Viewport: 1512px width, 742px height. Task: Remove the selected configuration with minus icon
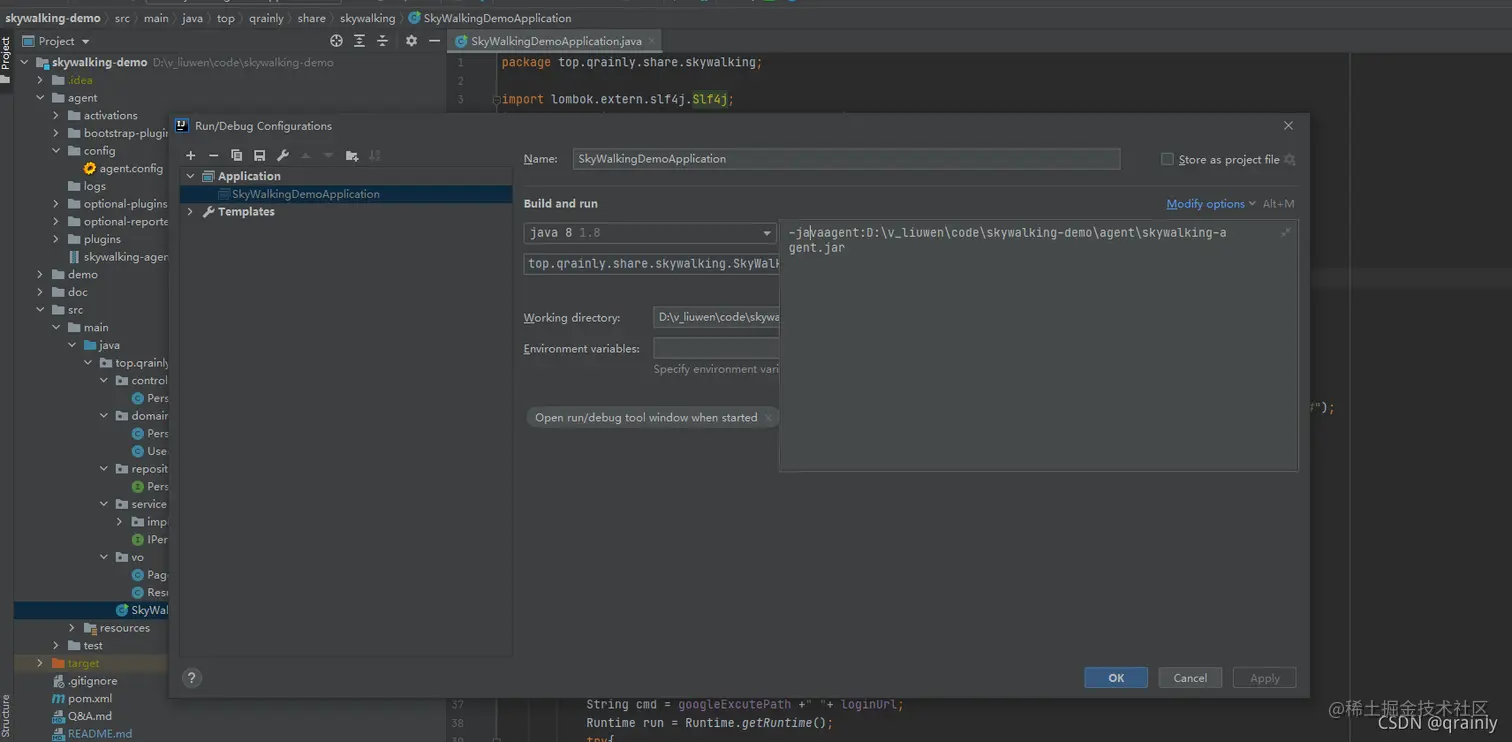pos(213,156)
